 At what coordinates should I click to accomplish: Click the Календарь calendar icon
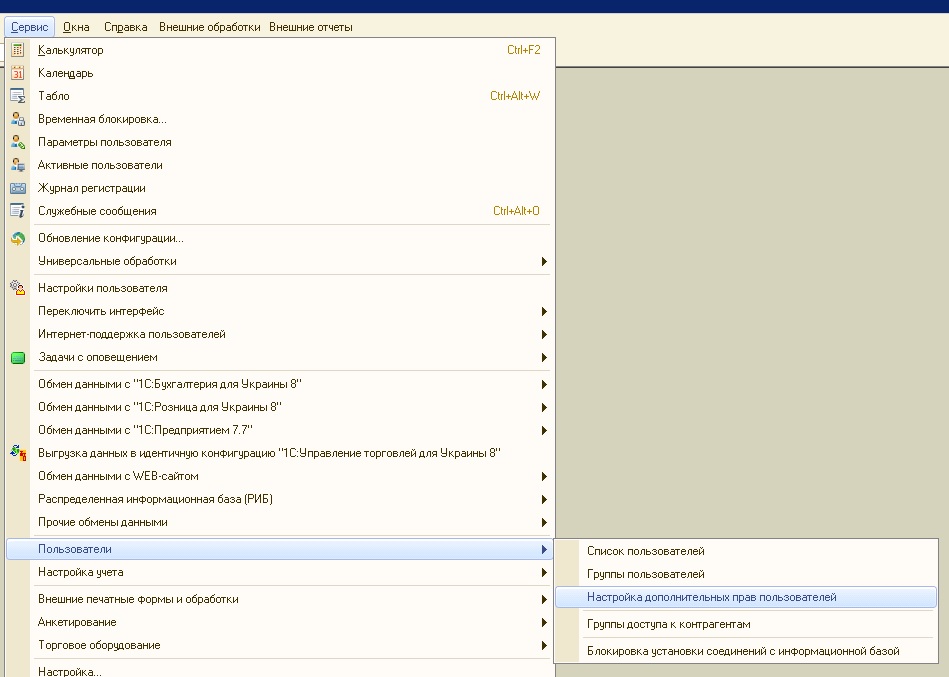[18, 73]
